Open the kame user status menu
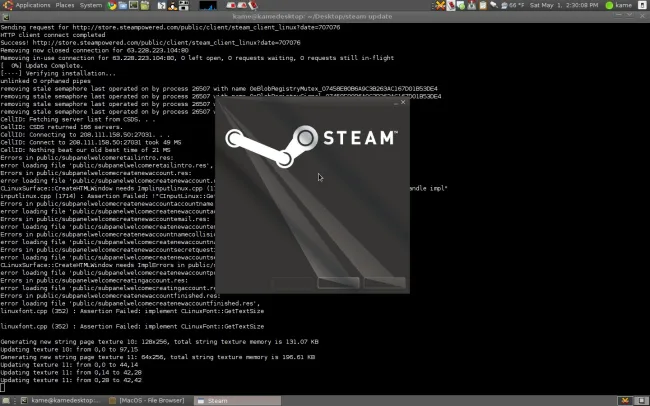This screenshot has height=406, width=650. [618, 5]
